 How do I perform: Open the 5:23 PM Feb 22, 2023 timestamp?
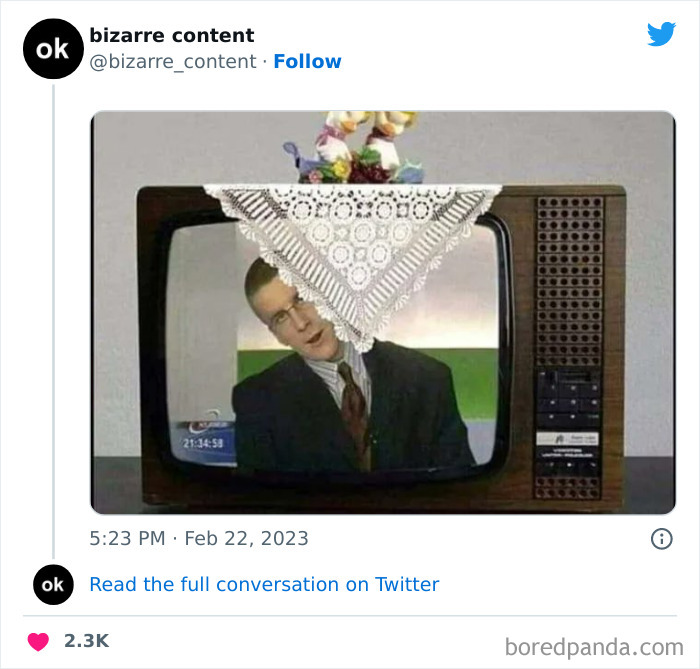click(199, 538)
